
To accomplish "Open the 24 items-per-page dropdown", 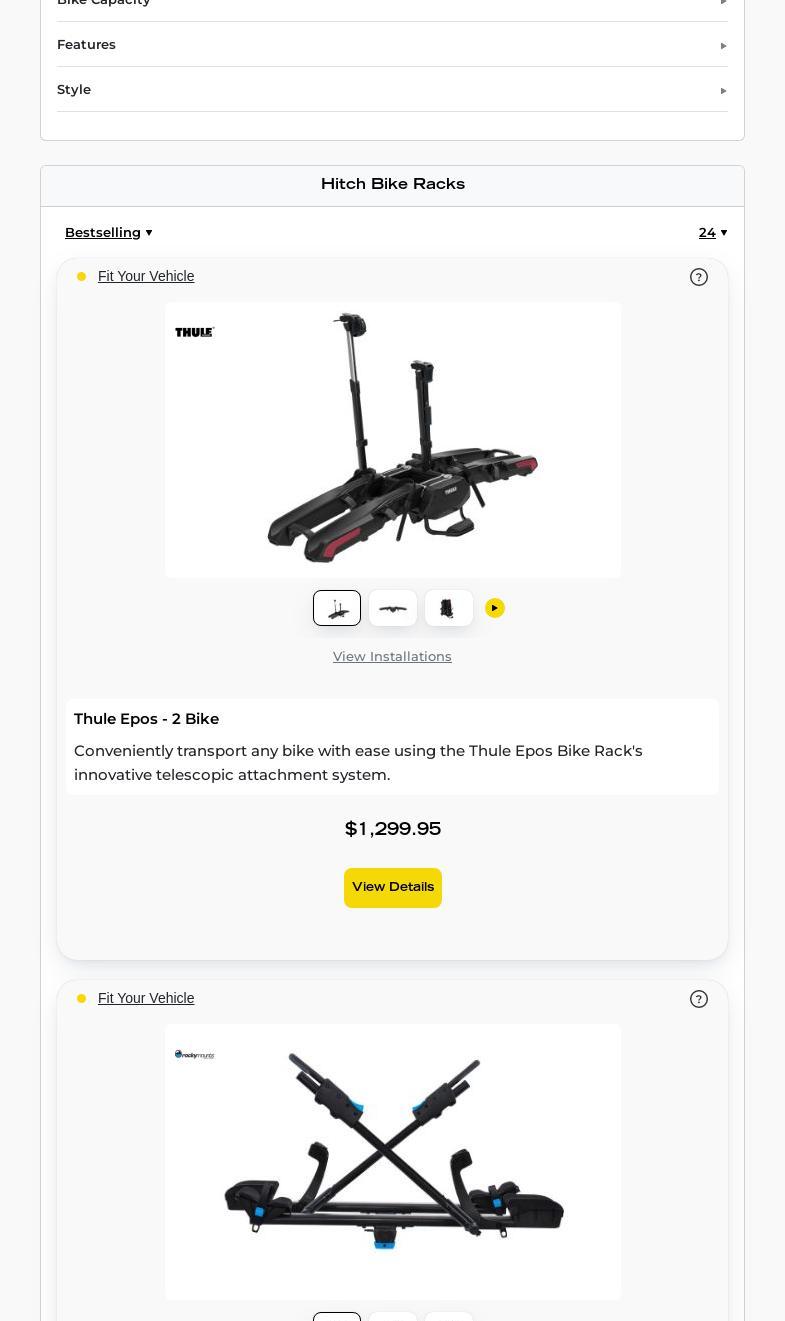I will 713,232.
